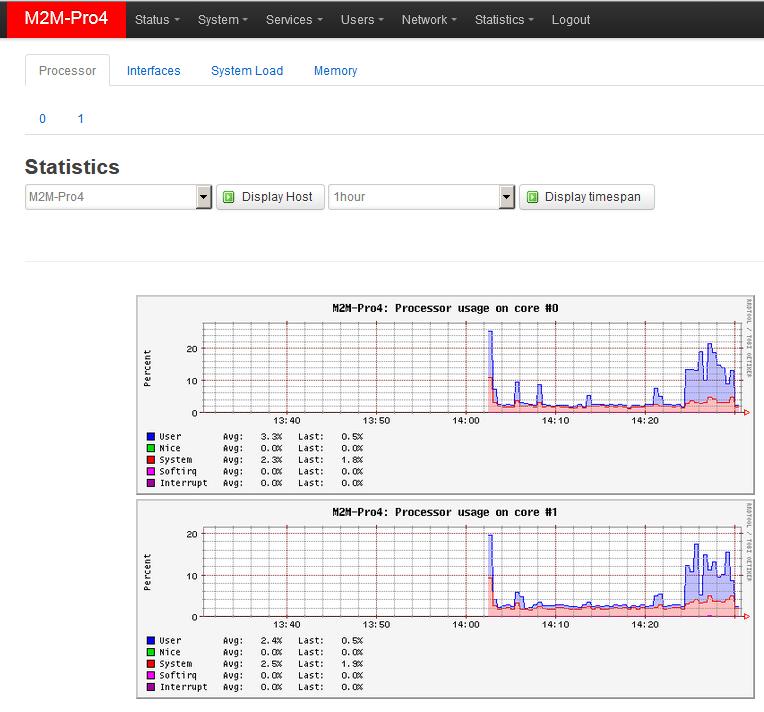Image resolution: width=764 pixels, height=712 pixels.
Task: Click the core #1 processor usage graph
Action: coord(445,599)
